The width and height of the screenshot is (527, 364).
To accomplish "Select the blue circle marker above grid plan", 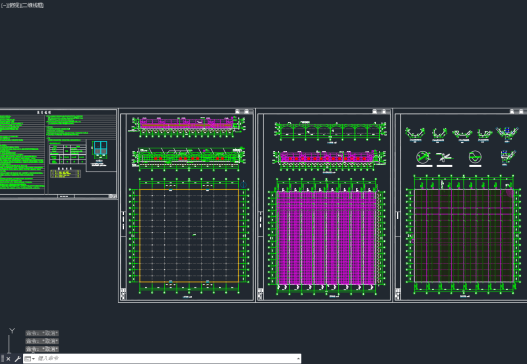I will (x=244, y=185).
